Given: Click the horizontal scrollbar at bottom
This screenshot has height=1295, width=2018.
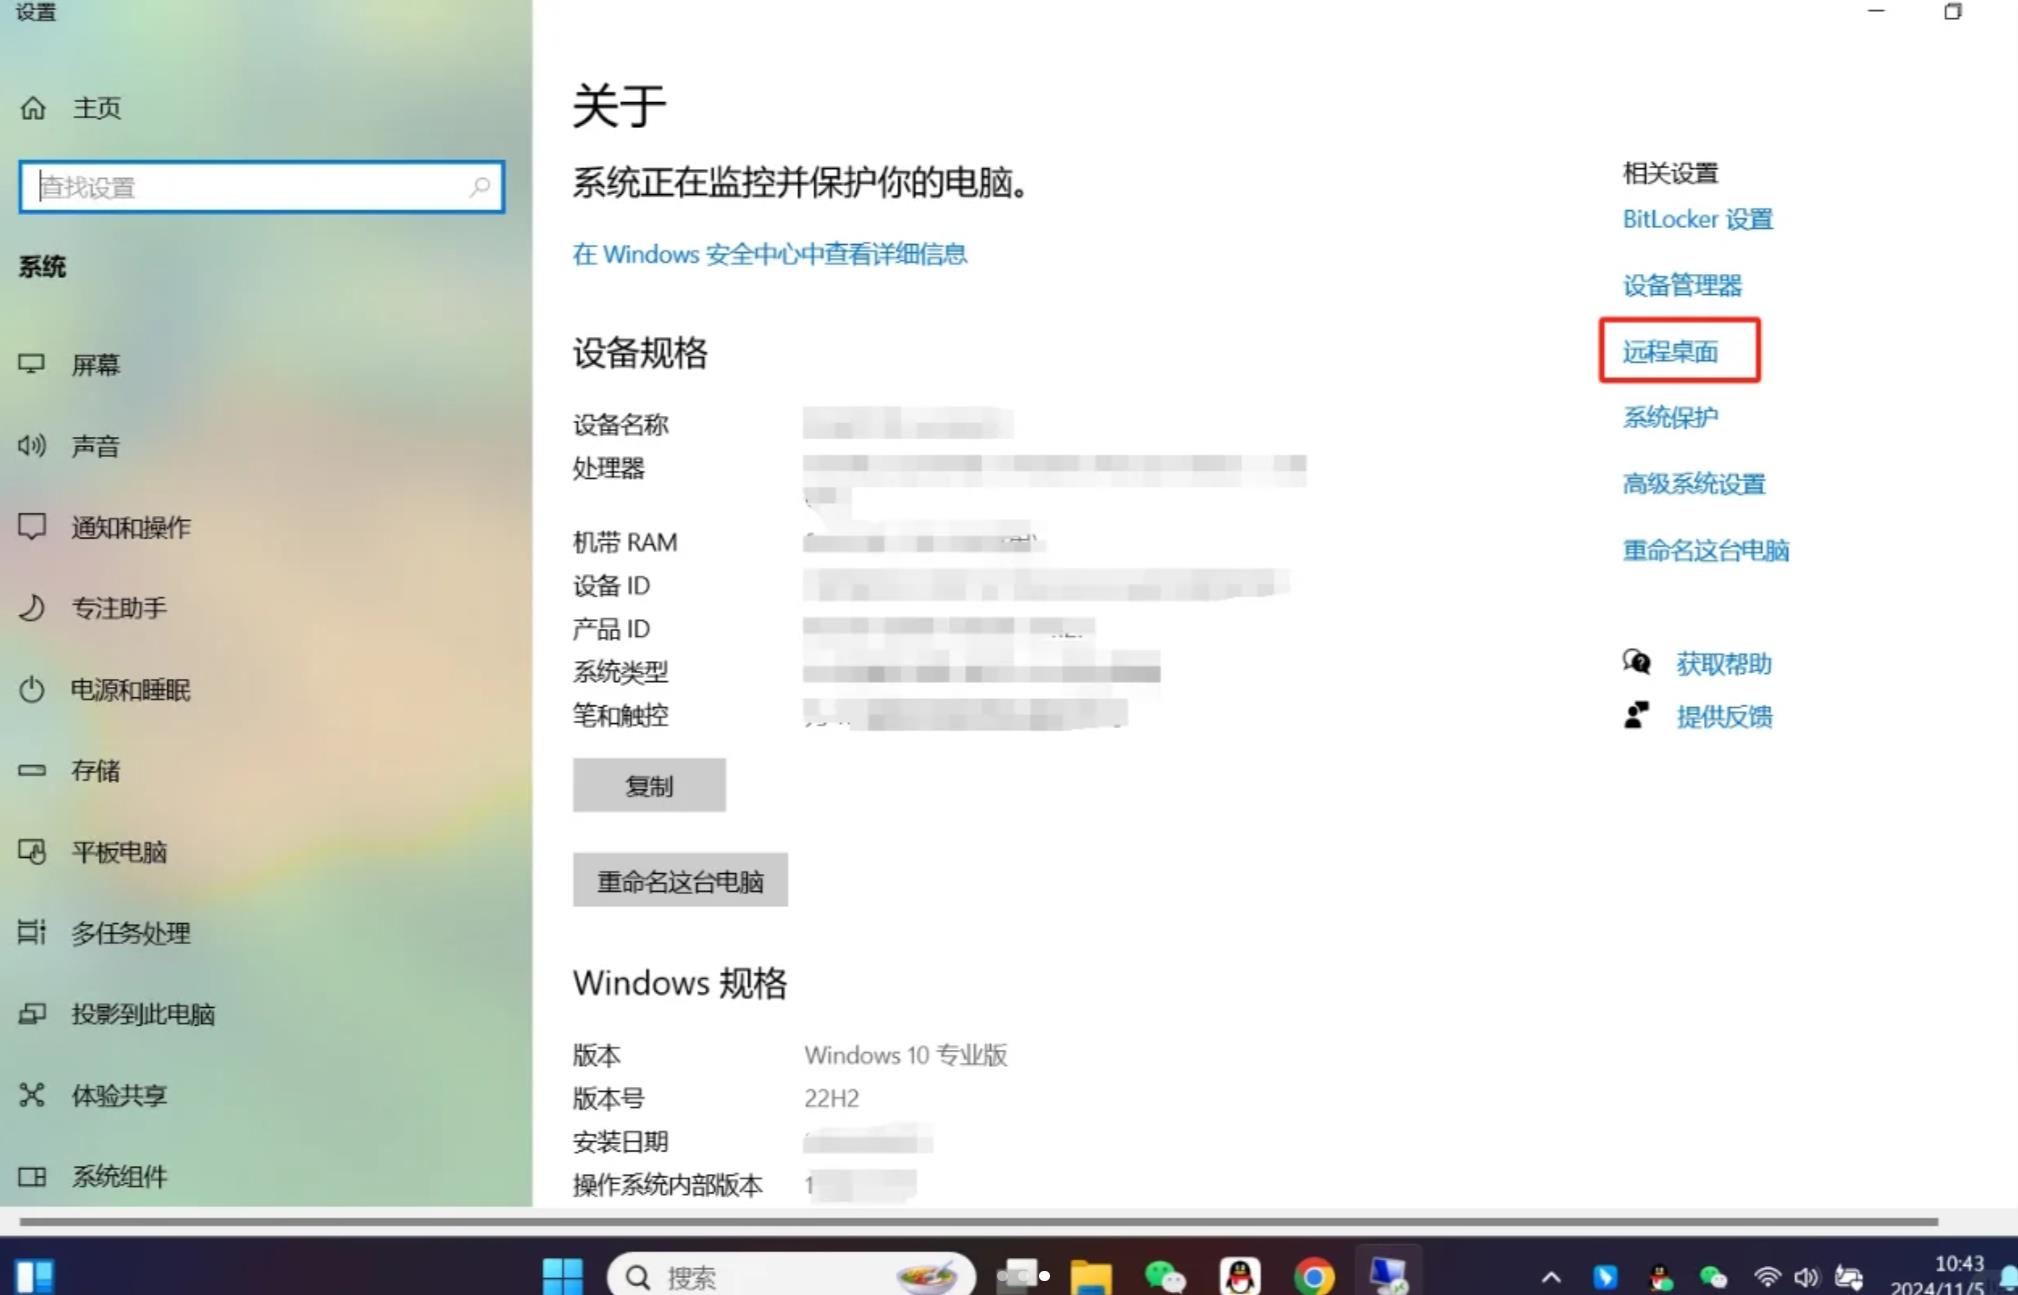Looking at the screenshot, I should 978,1222.
